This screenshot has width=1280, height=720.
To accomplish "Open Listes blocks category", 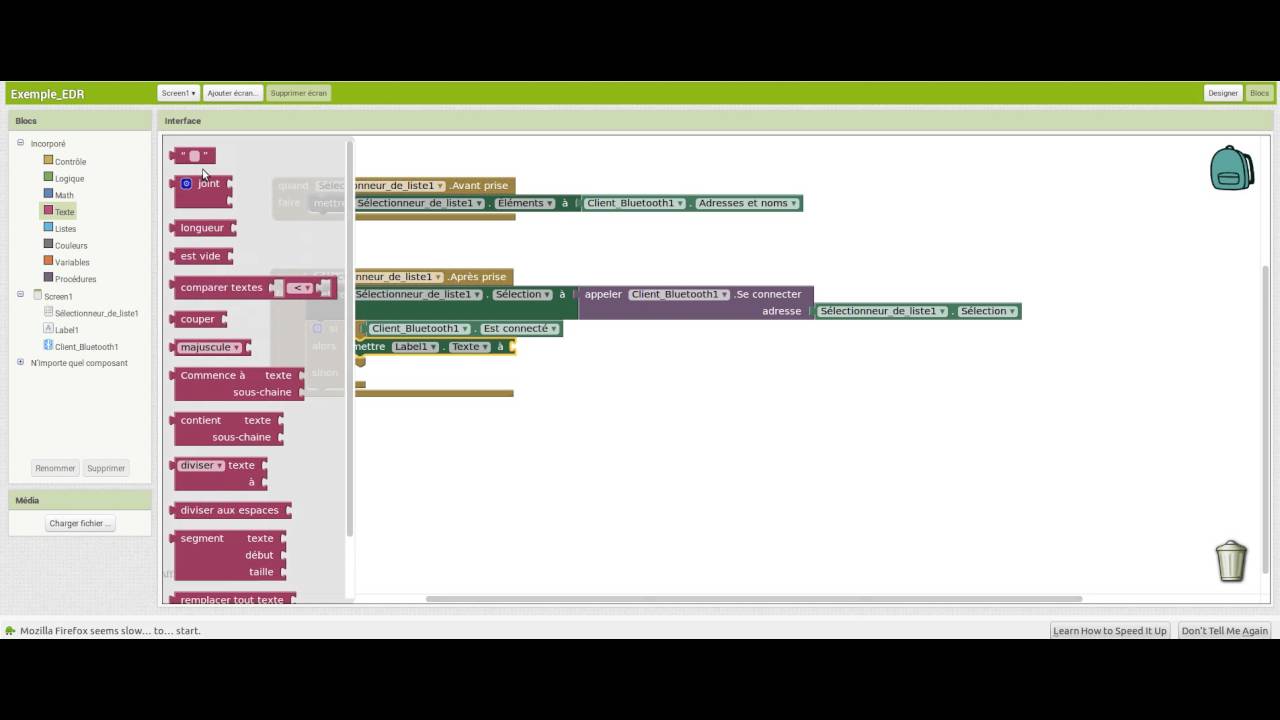I will click(65, 229).
